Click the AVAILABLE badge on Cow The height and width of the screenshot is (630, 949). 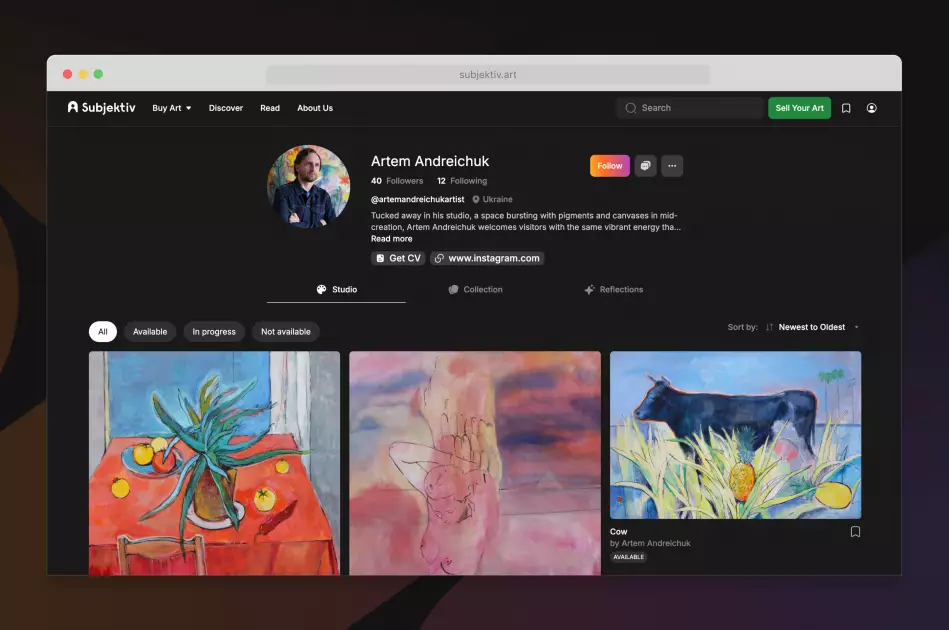click(x=628, y=557)
